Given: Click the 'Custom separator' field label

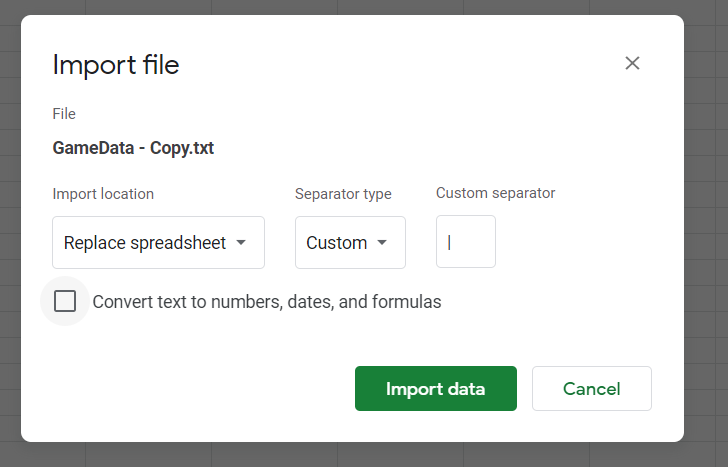Looking at the screenshot, I should tap(495, 193).
